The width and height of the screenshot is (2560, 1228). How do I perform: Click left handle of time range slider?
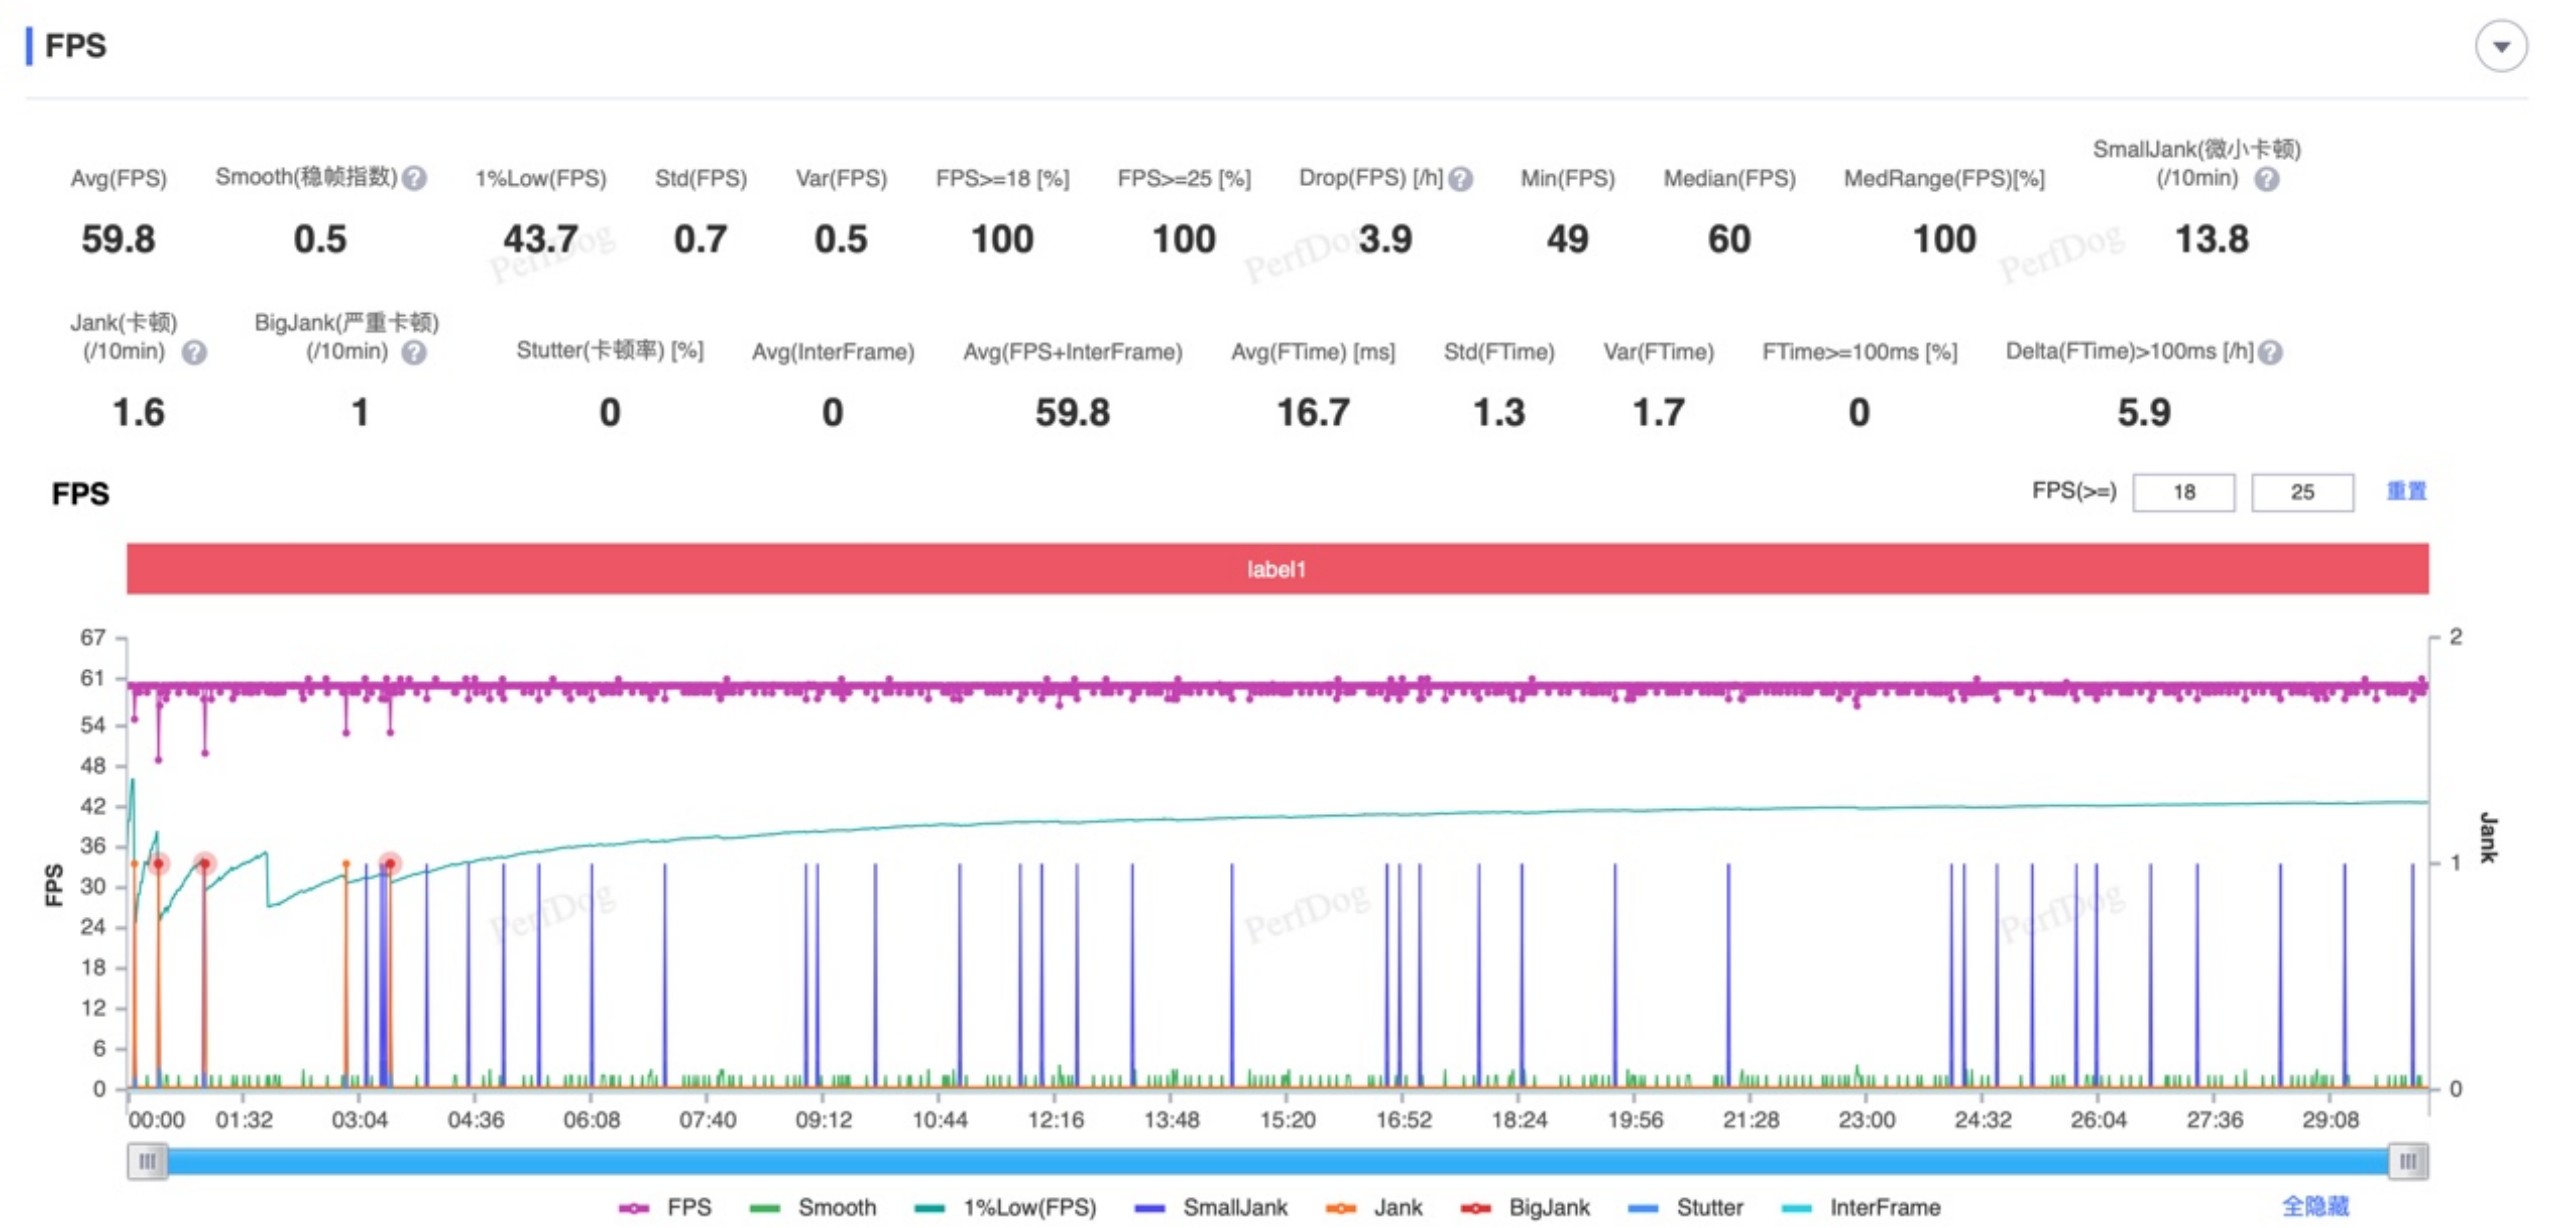pos(147,1161)
